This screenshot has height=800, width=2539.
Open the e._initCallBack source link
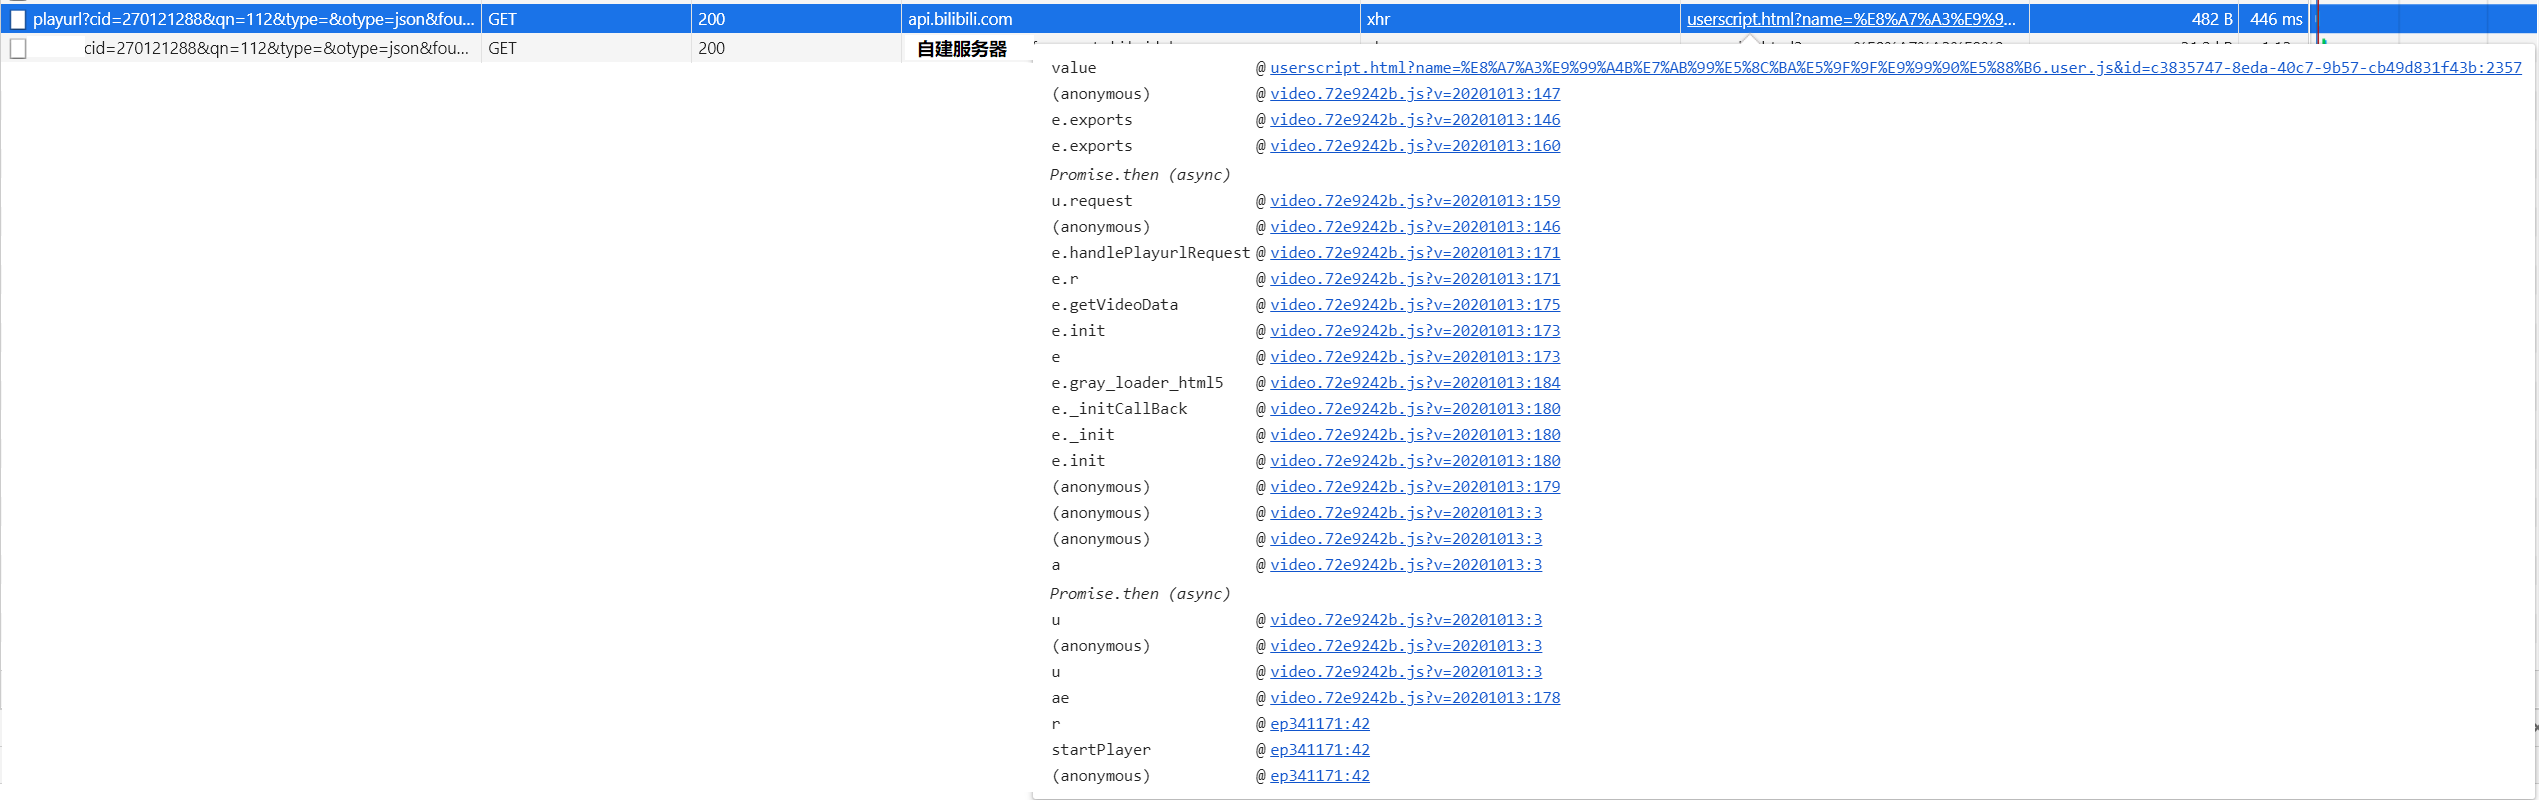tap(1415, 408)
